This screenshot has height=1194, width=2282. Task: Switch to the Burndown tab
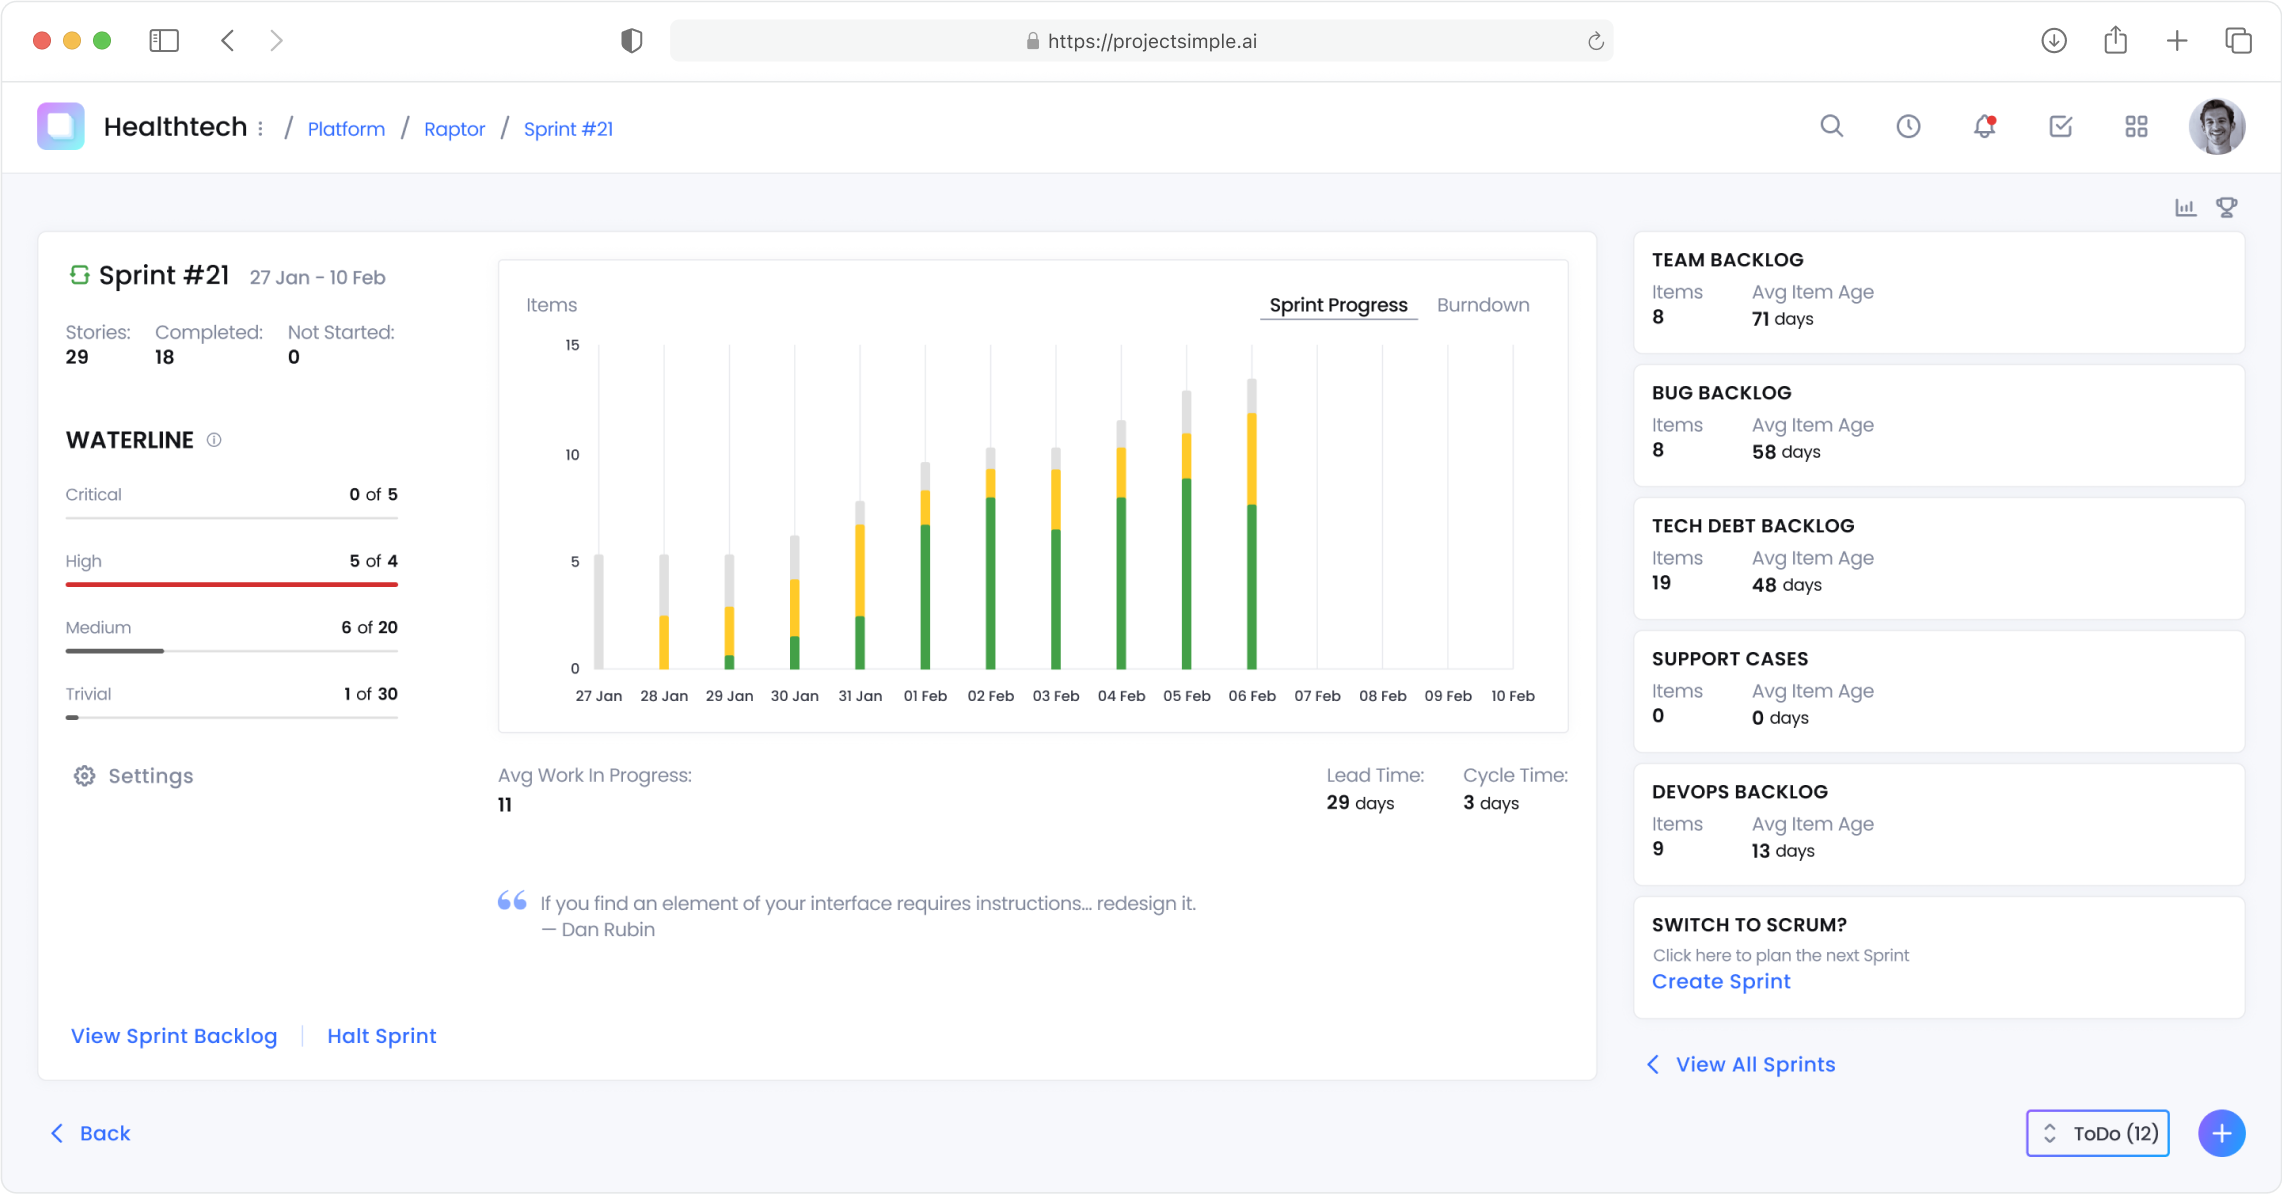pos(1482,305)
